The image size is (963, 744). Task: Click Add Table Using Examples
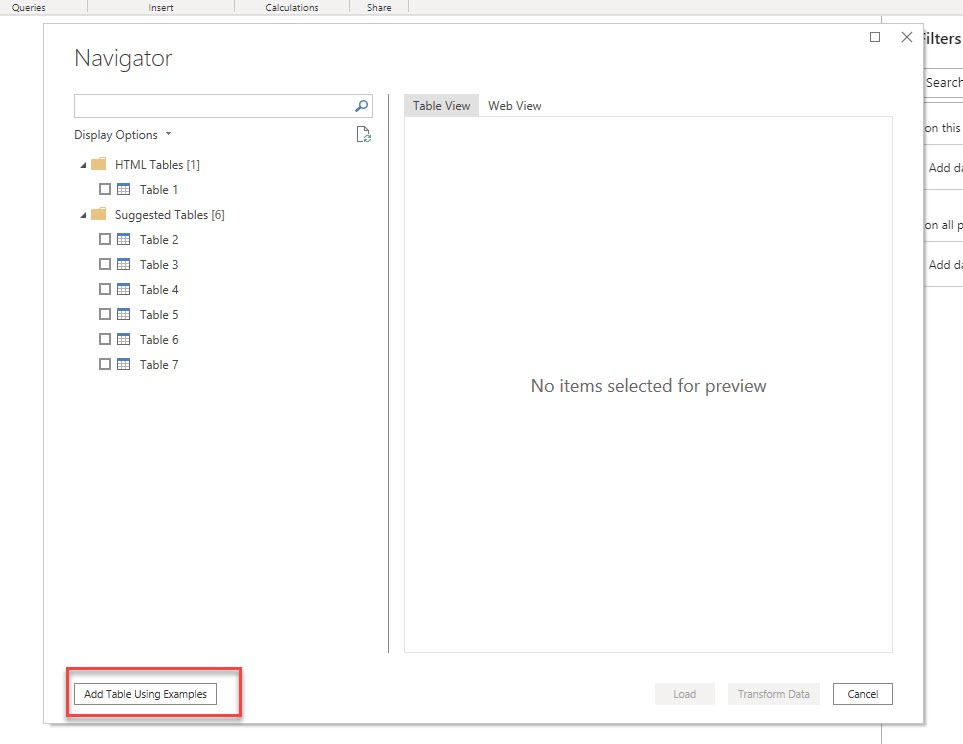point(145,693)
